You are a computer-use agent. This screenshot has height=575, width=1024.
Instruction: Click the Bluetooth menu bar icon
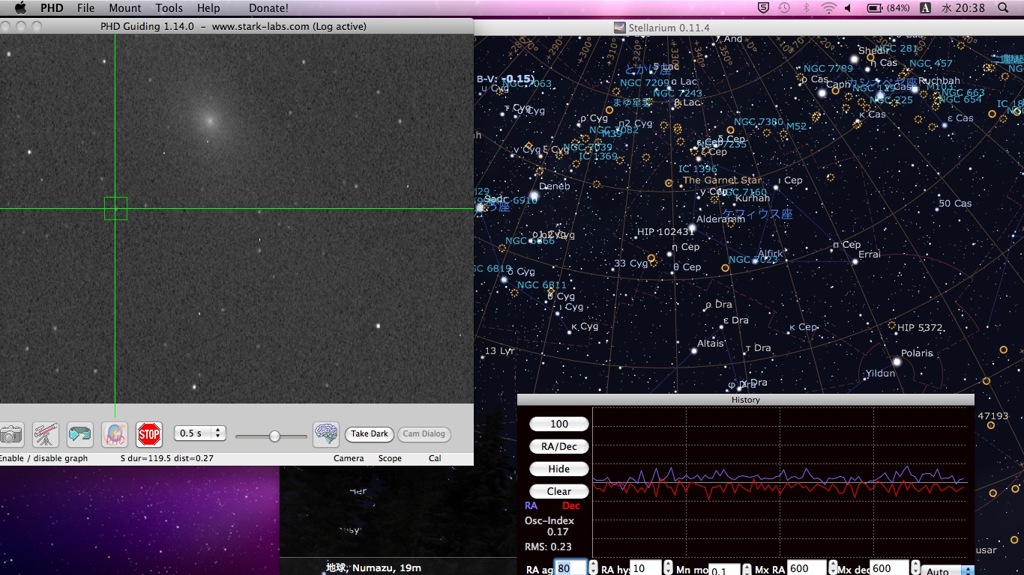806,8
